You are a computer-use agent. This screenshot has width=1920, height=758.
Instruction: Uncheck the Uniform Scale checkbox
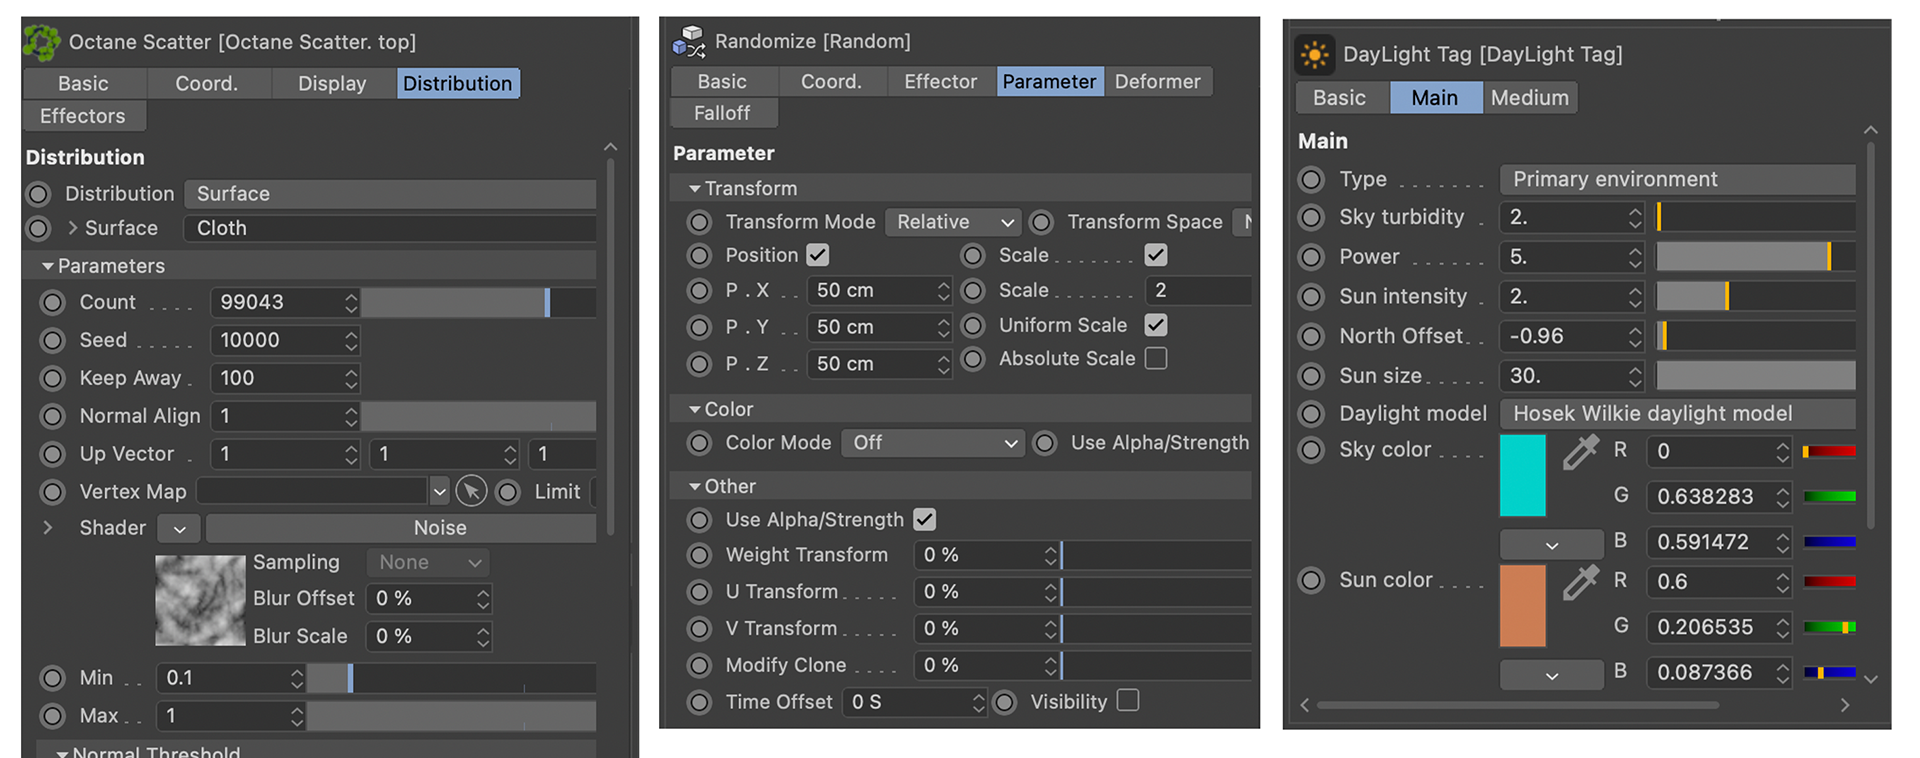(x=1156, y=325)
